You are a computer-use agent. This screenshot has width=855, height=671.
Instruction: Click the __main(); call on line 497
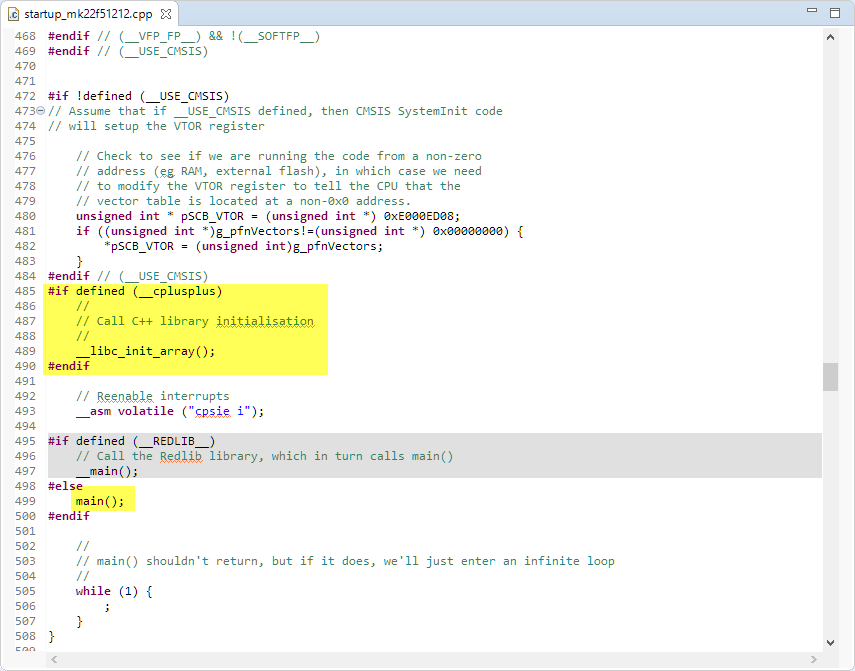click(107, 471)
